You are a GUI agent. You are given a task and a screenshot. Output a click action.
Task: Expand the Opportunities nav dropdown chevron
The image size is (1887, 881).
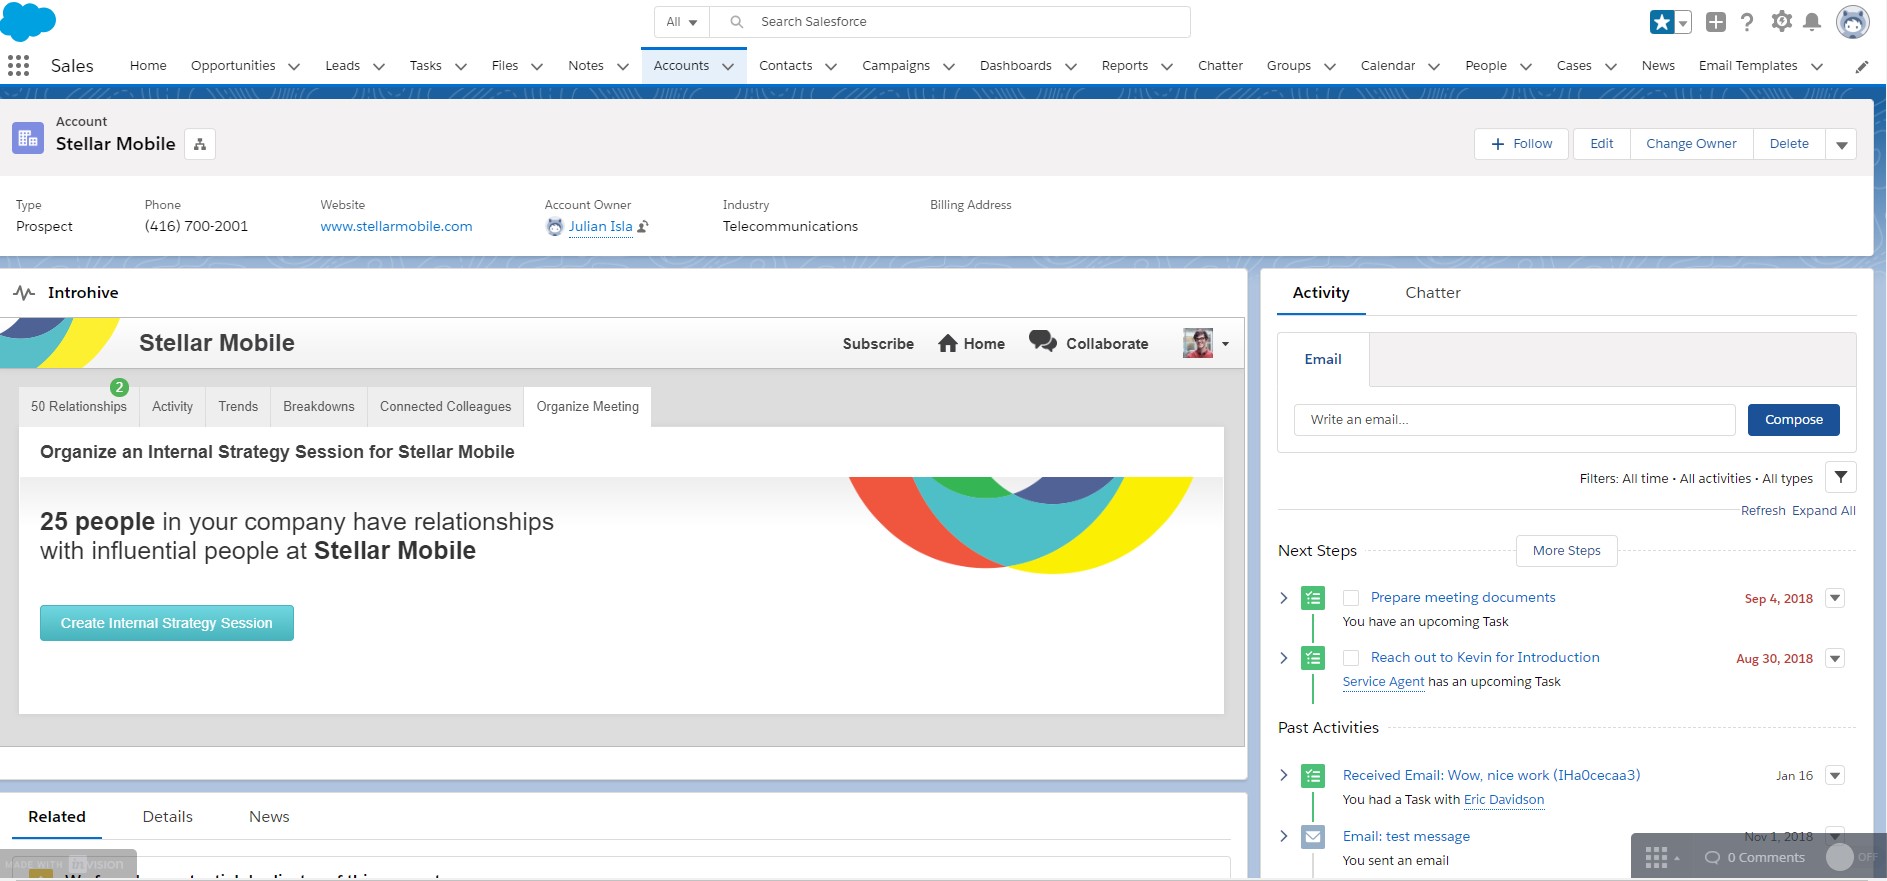pyautogui.click(x=294, y=67)
